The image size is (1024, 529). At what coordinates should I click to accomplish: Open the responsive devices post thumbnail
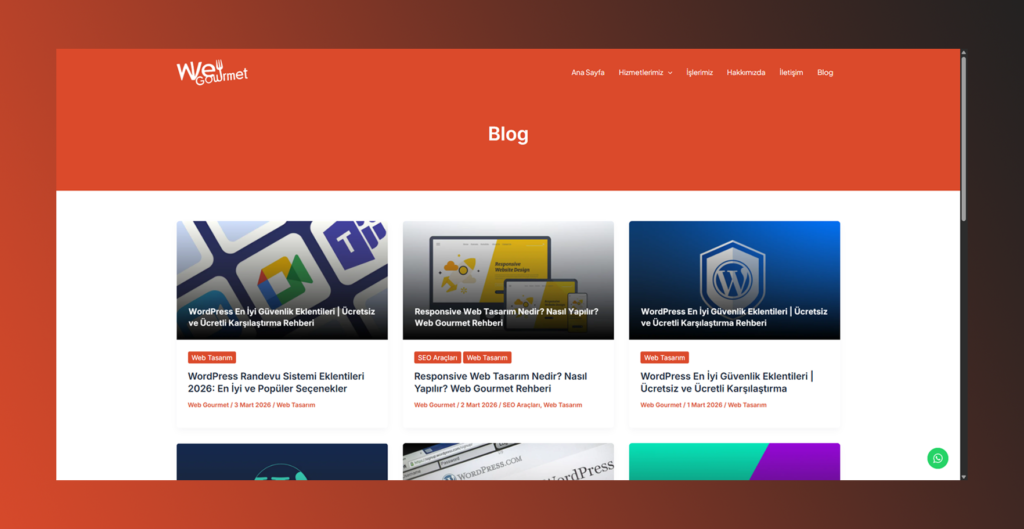(508, 280)
